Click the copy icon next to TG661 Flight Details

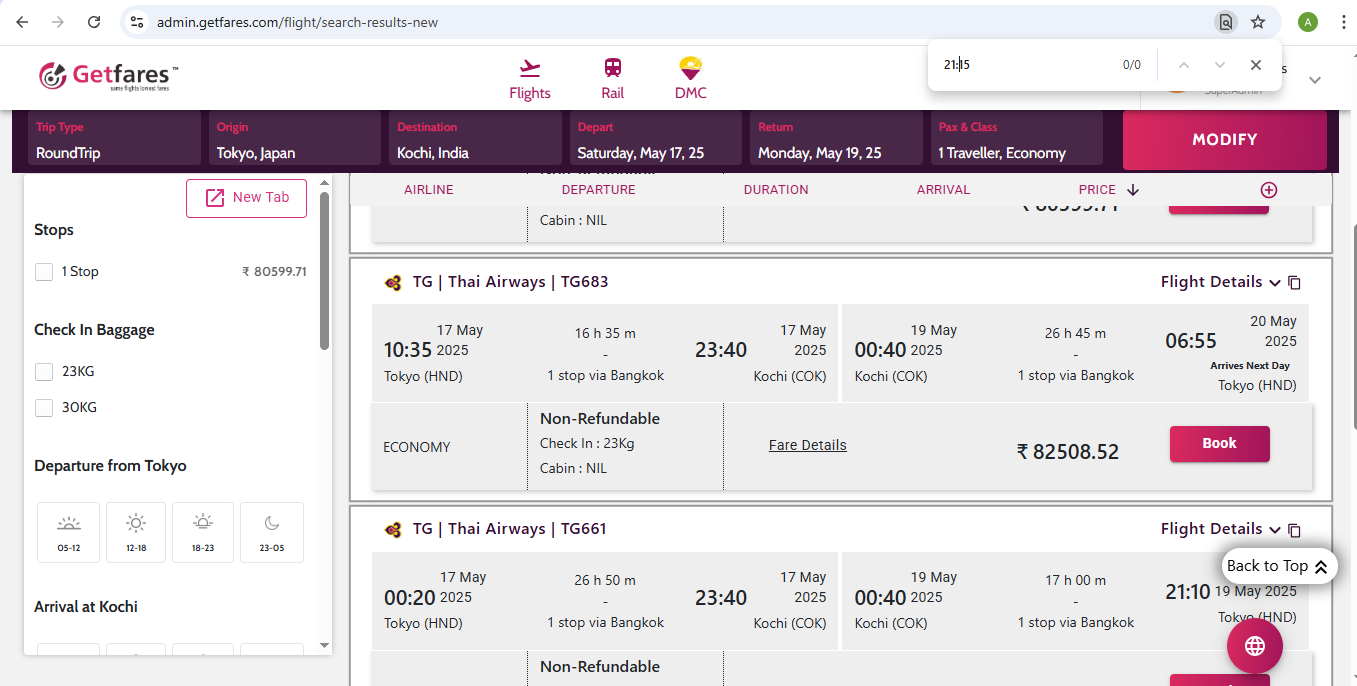pos(1295,530)
